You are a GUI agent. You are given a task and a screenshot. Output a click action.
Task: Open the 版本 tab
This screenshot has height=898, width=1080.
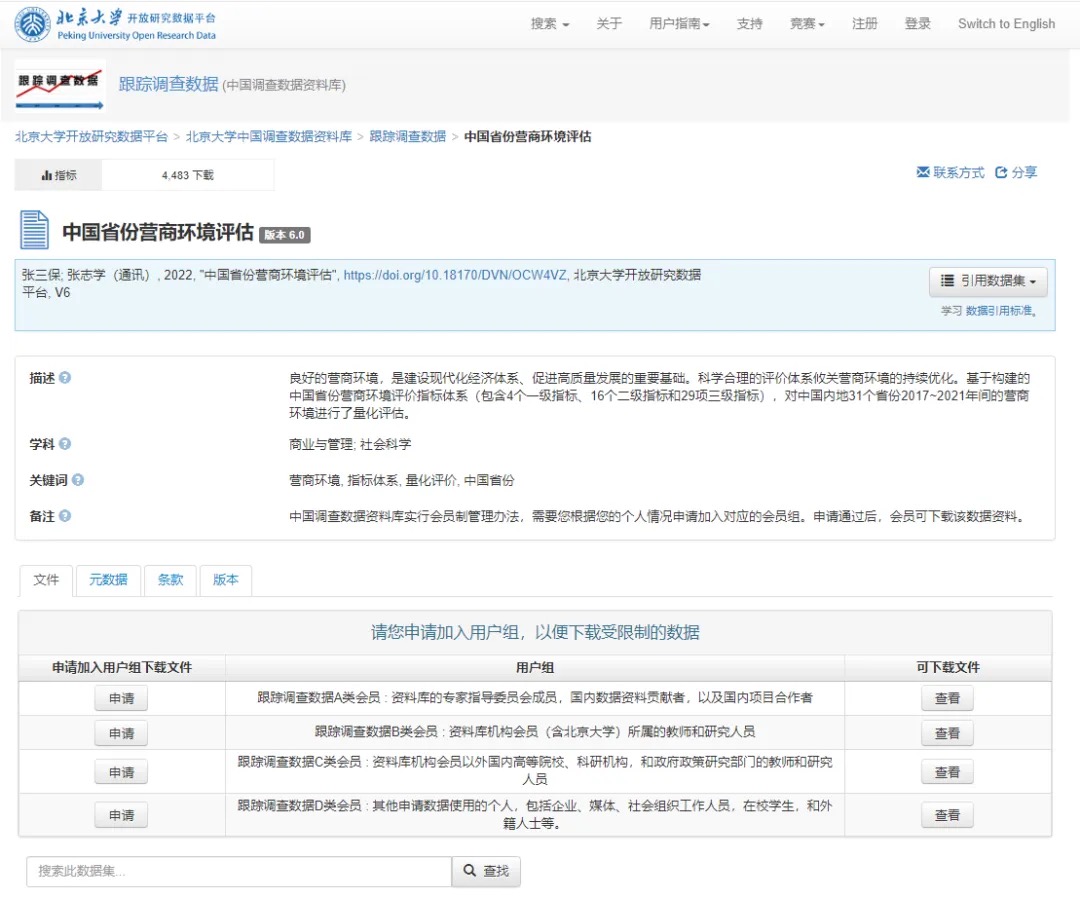click(x=225, y=580)
